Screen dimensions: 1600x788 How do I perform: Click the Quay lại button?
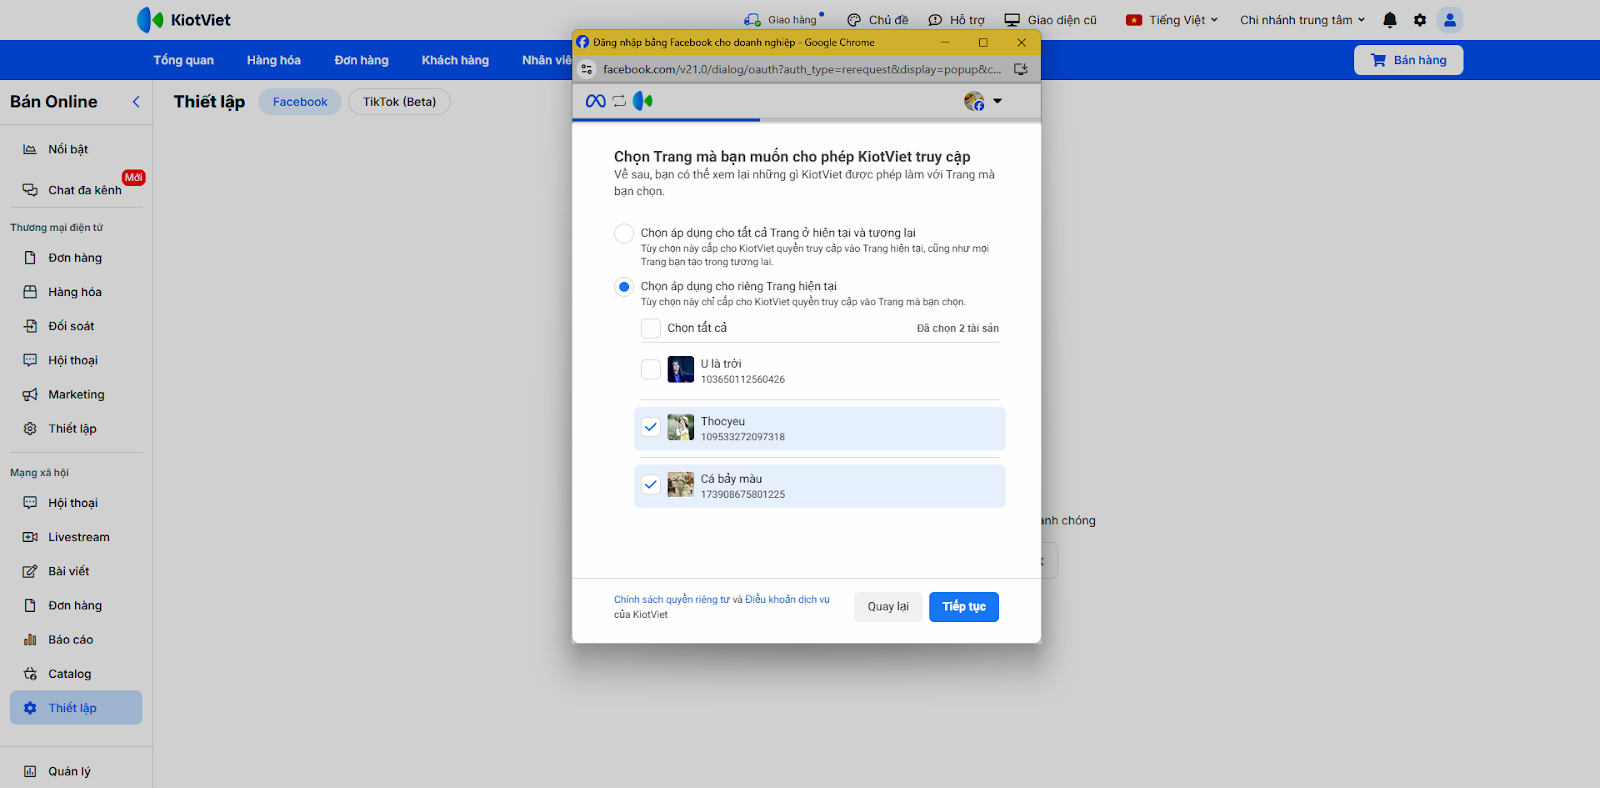[888, 607]
